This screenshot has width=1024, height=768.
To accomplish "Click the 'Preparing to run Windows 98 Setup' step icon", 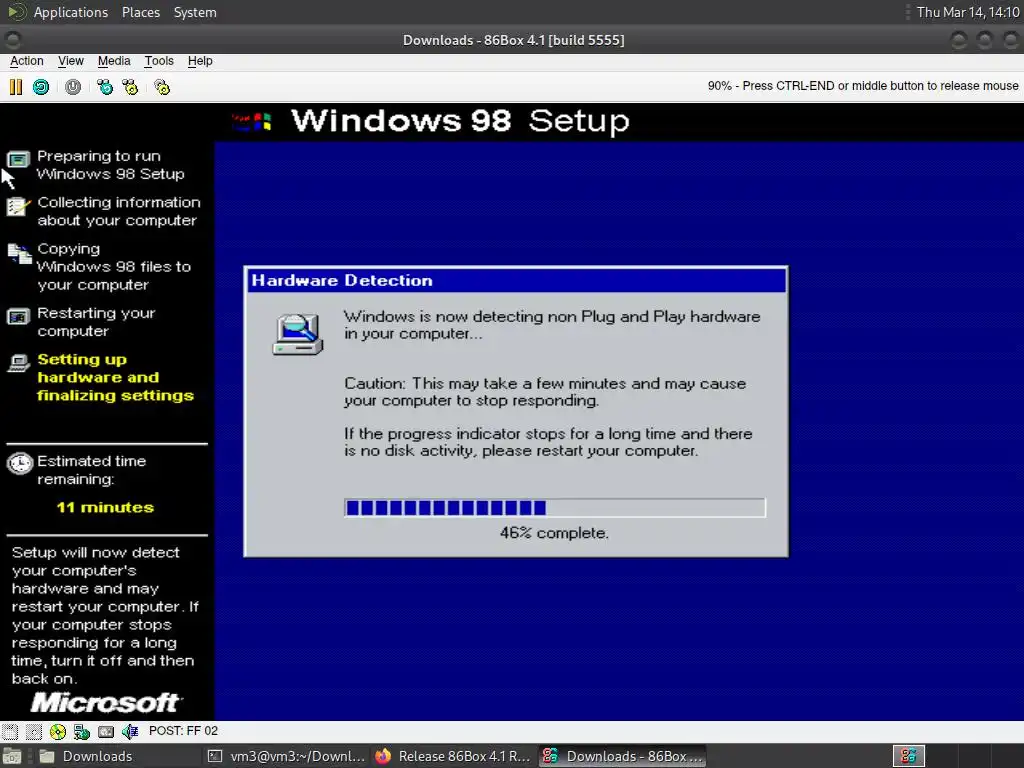I will coord(18,159).
